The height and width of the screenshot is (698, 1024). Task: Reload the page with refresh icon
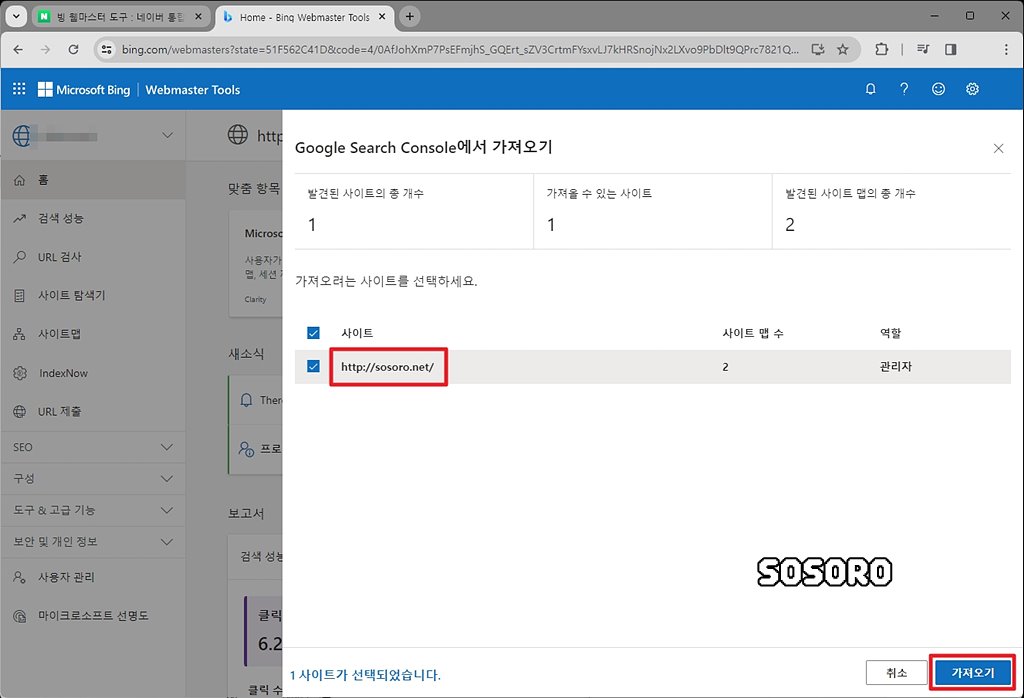click(x=73, y=49)
